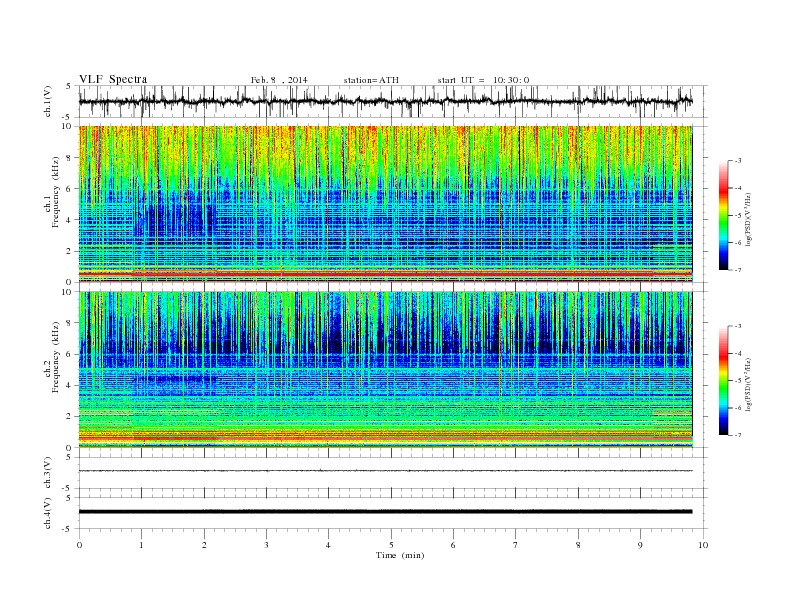Click the '-5' tick on ch.1 colorbar
The image size is (792, 612).
click(x=738, y=216)
